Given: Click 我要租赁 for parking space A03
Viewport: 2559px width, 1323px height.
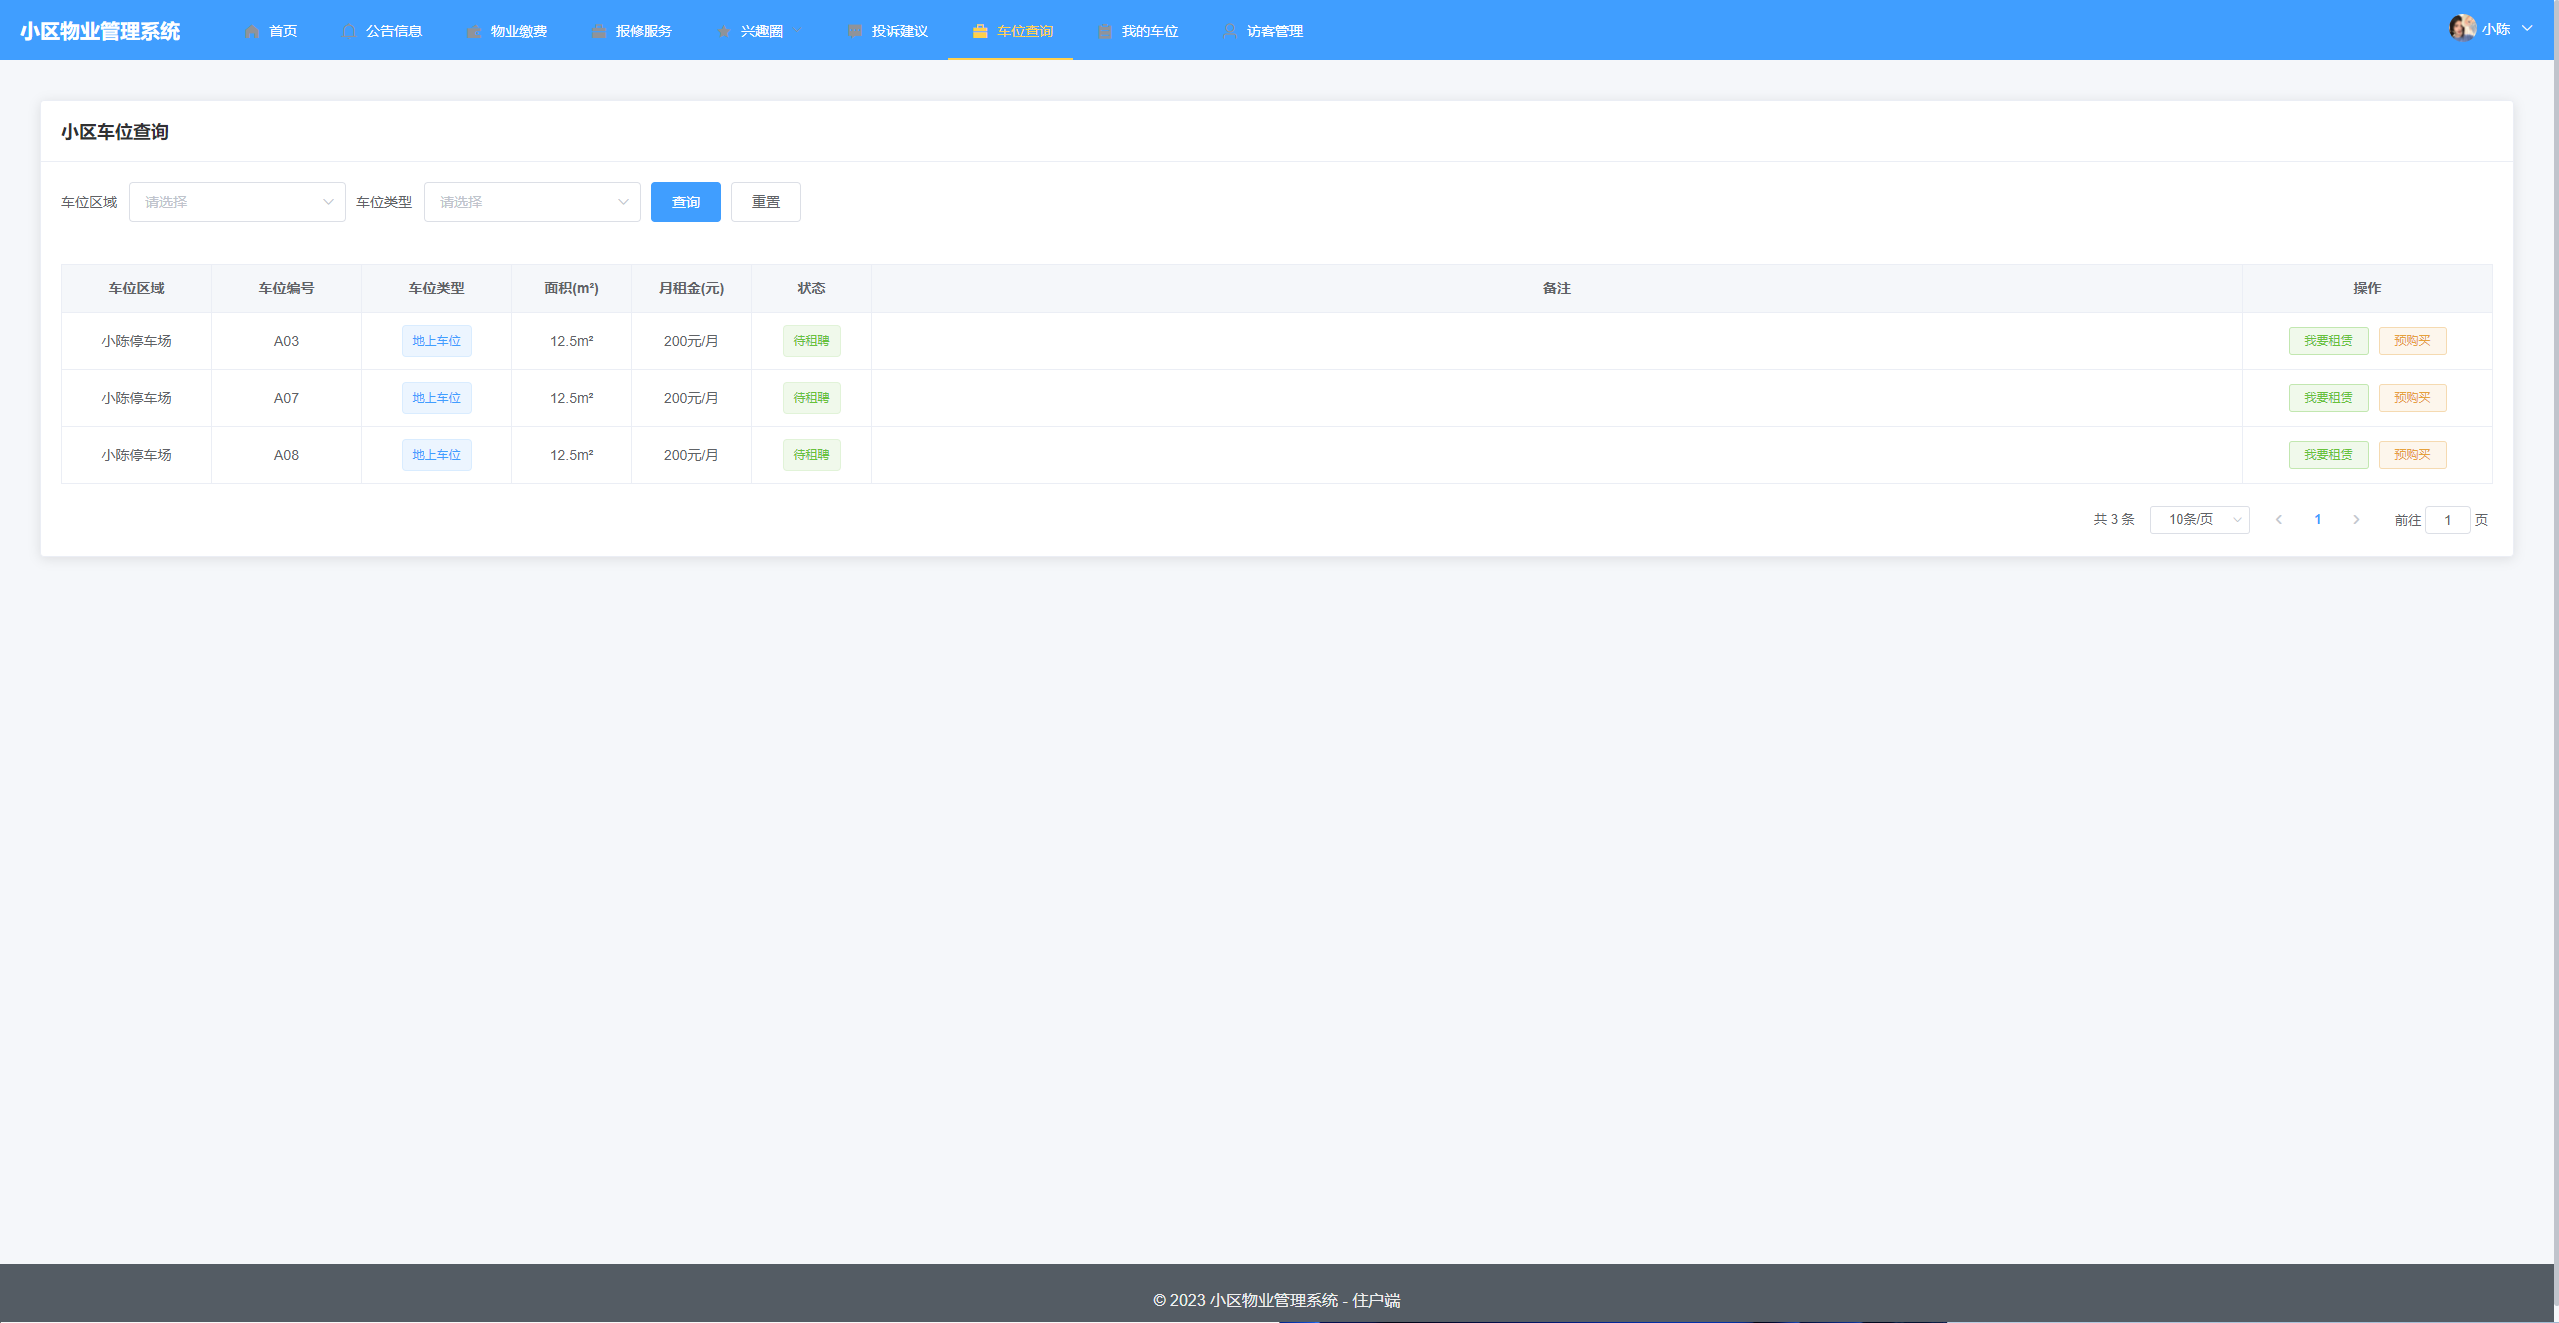Looking at the screenshot, I should pos(2328,341).
